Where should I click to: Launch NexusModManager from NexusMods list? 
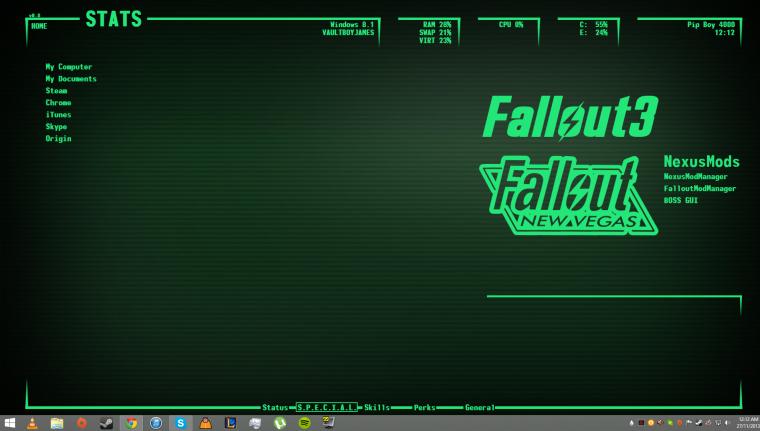point(696,176)
